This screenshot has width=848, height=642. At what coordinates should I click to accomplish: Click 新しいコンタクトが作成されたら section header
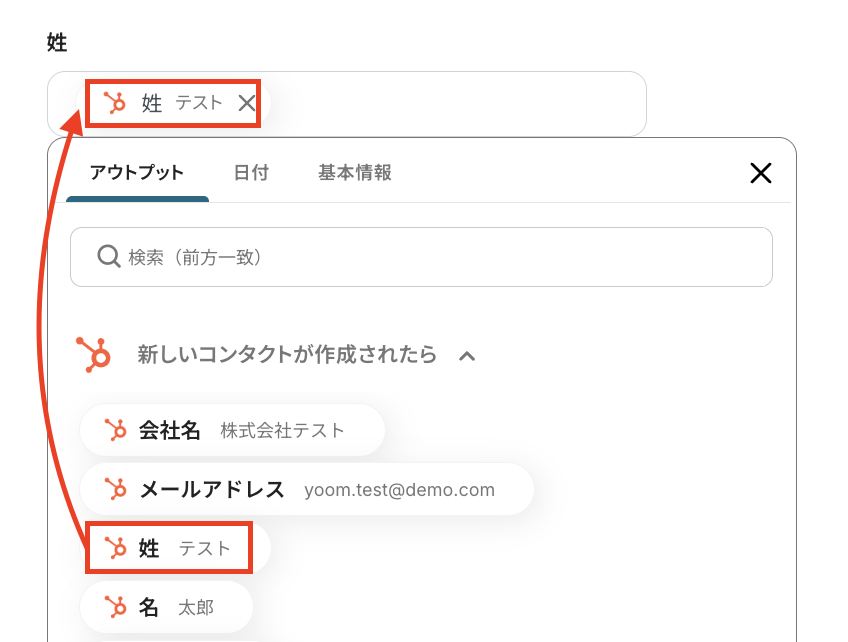286,354
